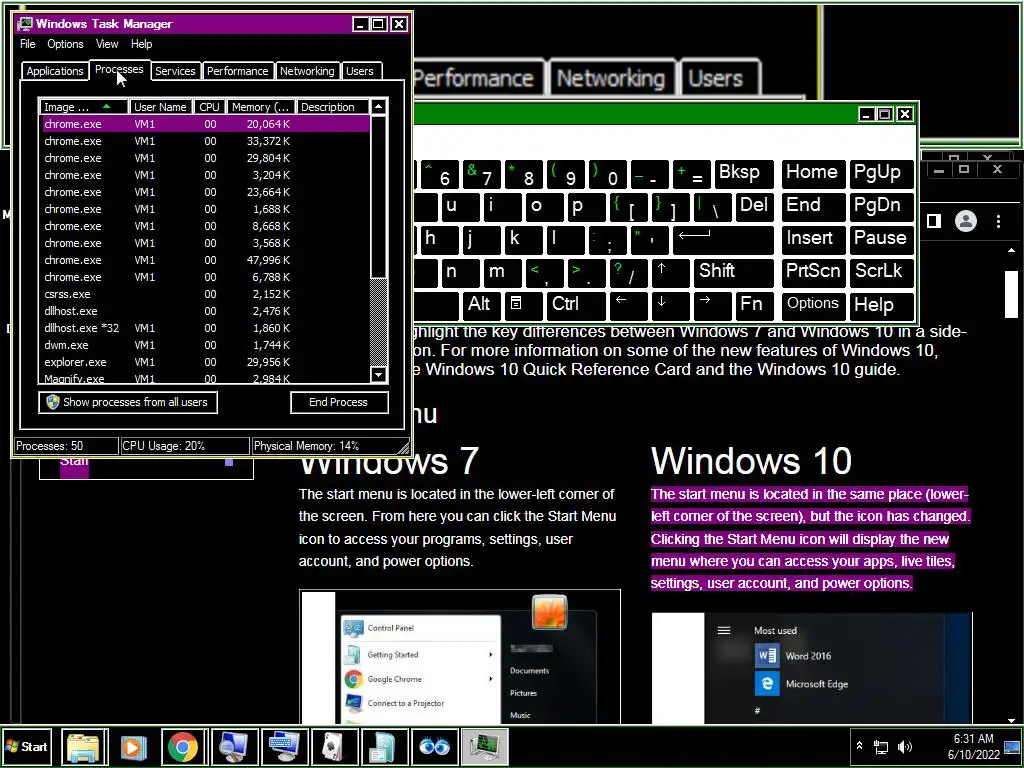Open File Explorer from the taskbar

(x=84, y=747)
